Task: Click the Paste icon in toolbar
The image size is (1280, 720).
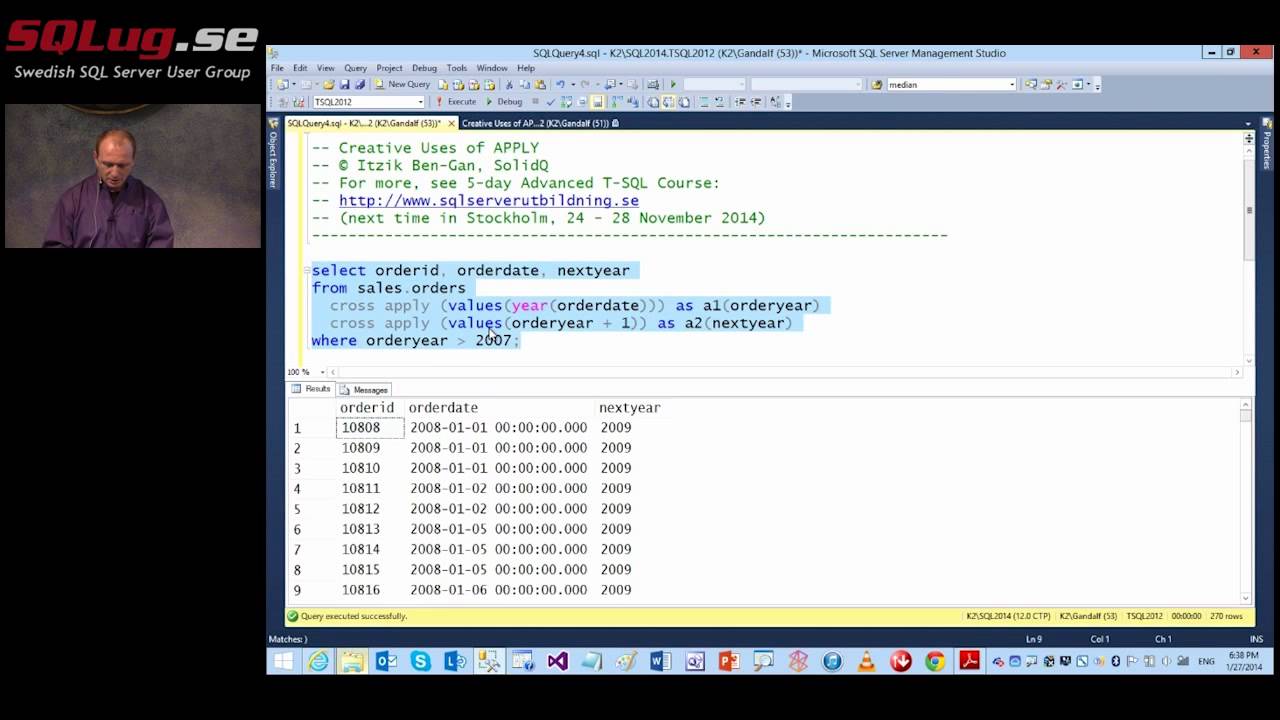Action: (x=540, y=85)
